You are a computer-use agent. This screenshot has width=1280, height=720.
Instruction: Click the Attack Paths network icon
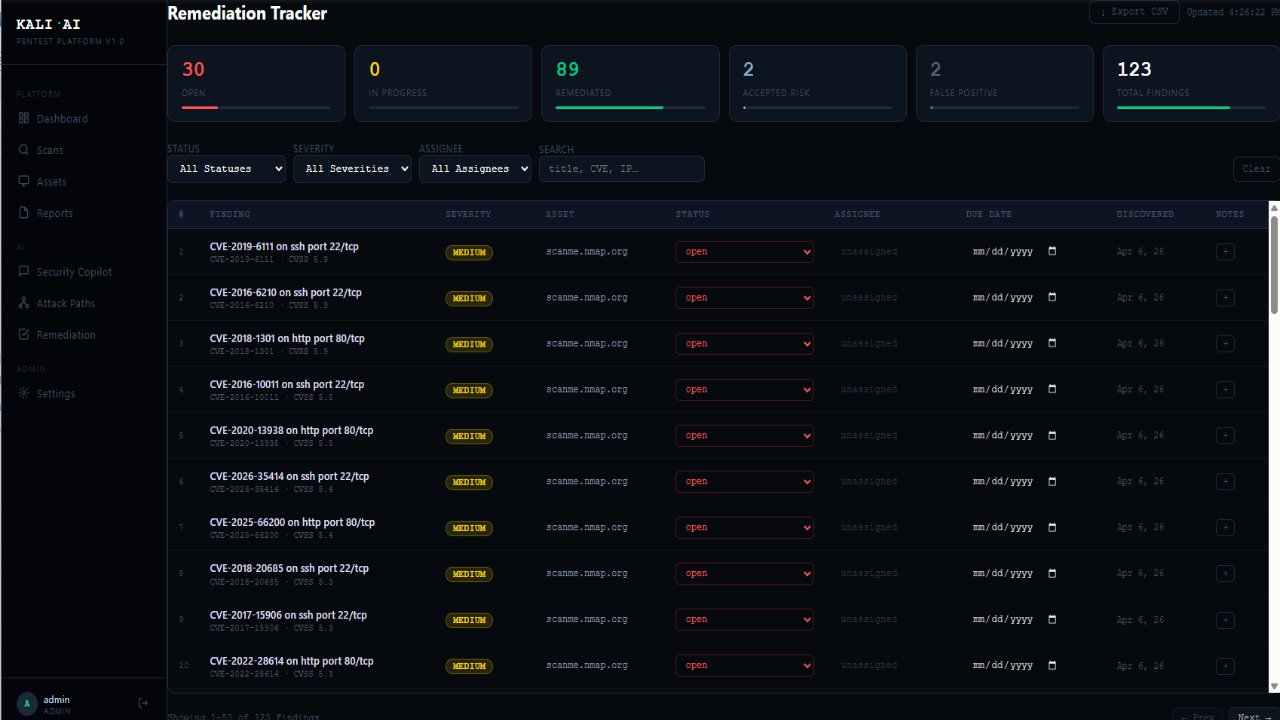coord(24,303)
